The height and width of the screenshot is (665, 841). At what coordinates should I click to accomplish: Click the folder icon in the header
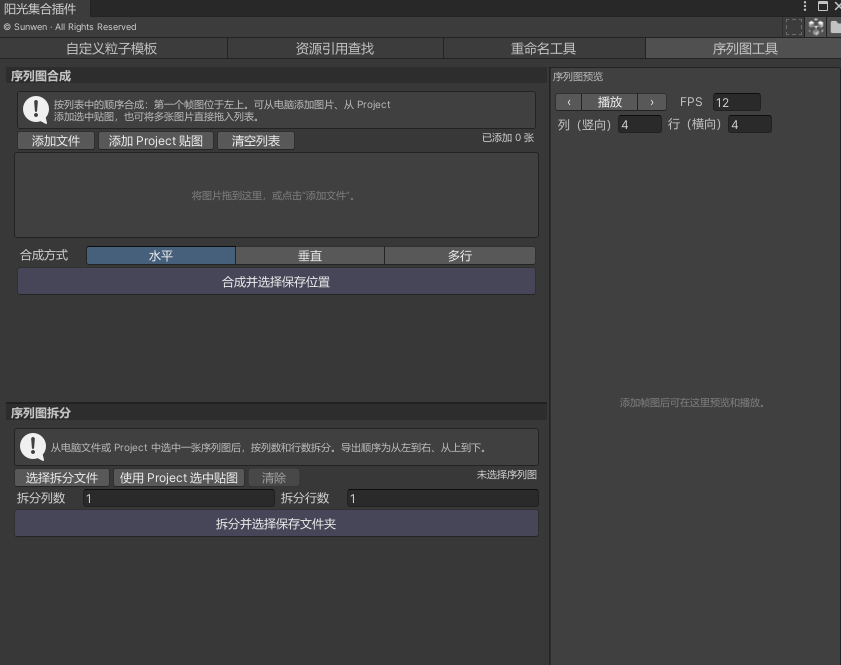(x=836, y=27)
